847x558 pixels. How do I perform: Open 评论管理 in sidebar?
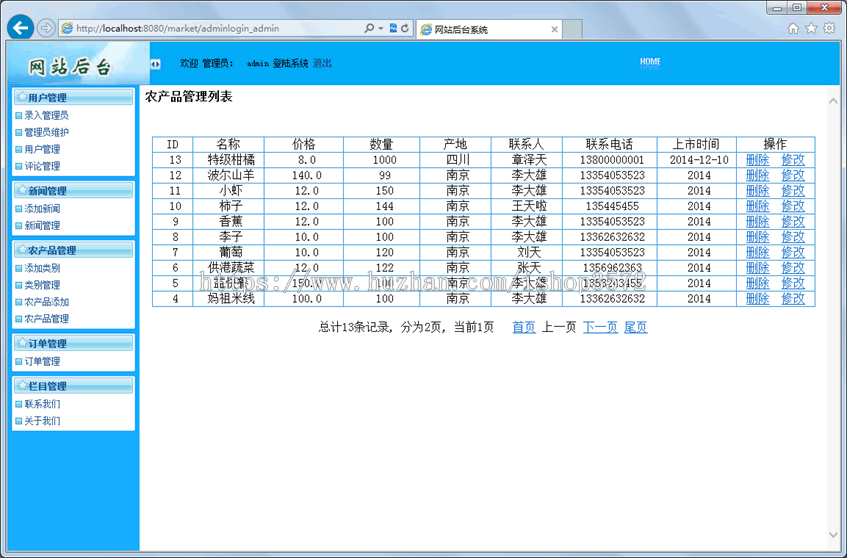tap(42, 166)
